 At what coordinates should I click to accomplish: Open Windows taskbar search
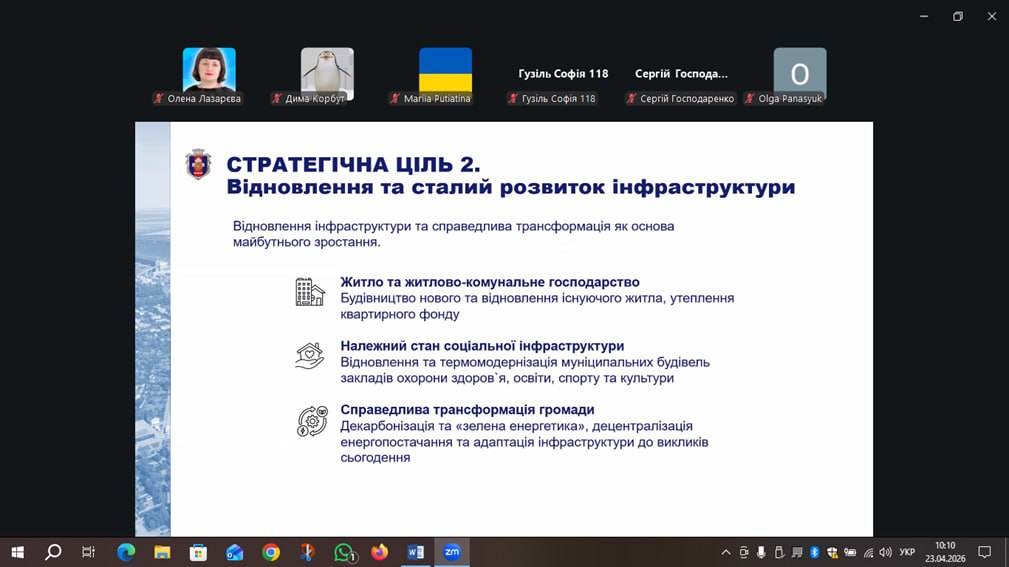pos(53,552)
